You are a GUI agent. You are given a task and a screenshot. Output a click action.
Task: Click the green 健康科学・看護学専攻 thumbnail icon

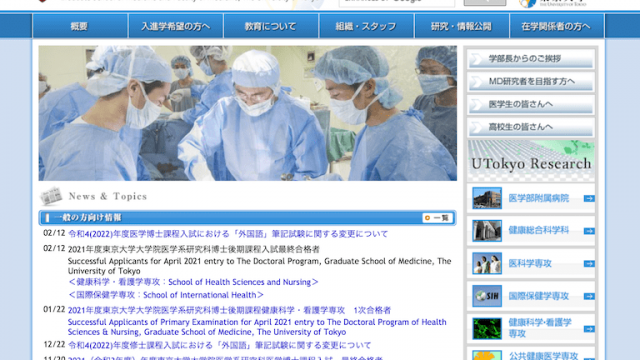pyautogui.click(x=487, y=329)
